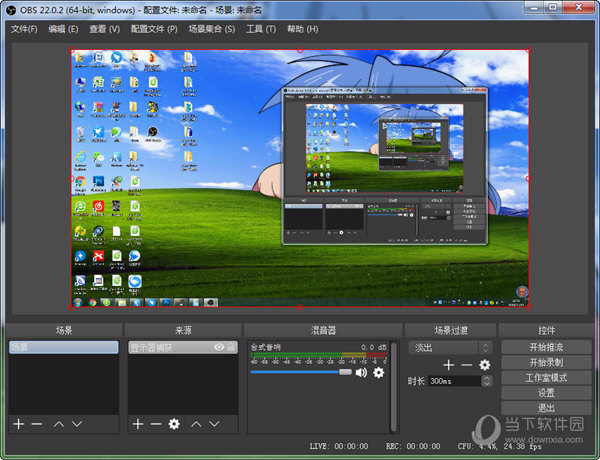Click the 台式音响 label in the mixer
Image resolution: width=600 pixels, height=460 pixels.
point(266,347)
